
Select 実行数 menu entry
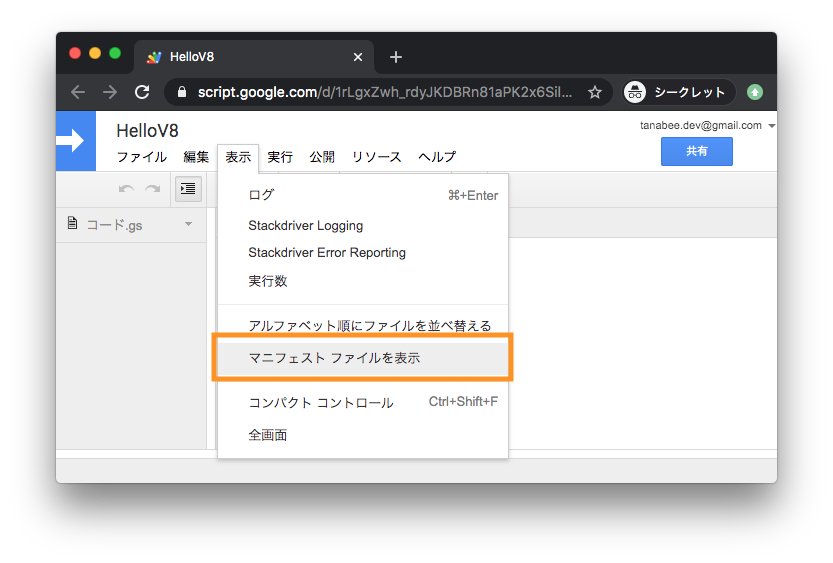(x=363, y=281)
